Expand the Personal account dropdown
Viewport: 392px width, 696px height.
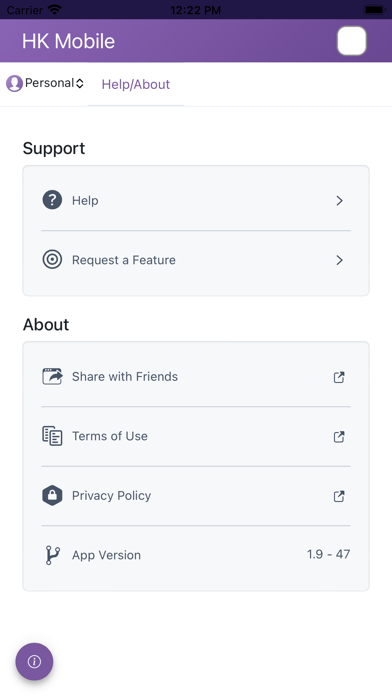point(45,83)
